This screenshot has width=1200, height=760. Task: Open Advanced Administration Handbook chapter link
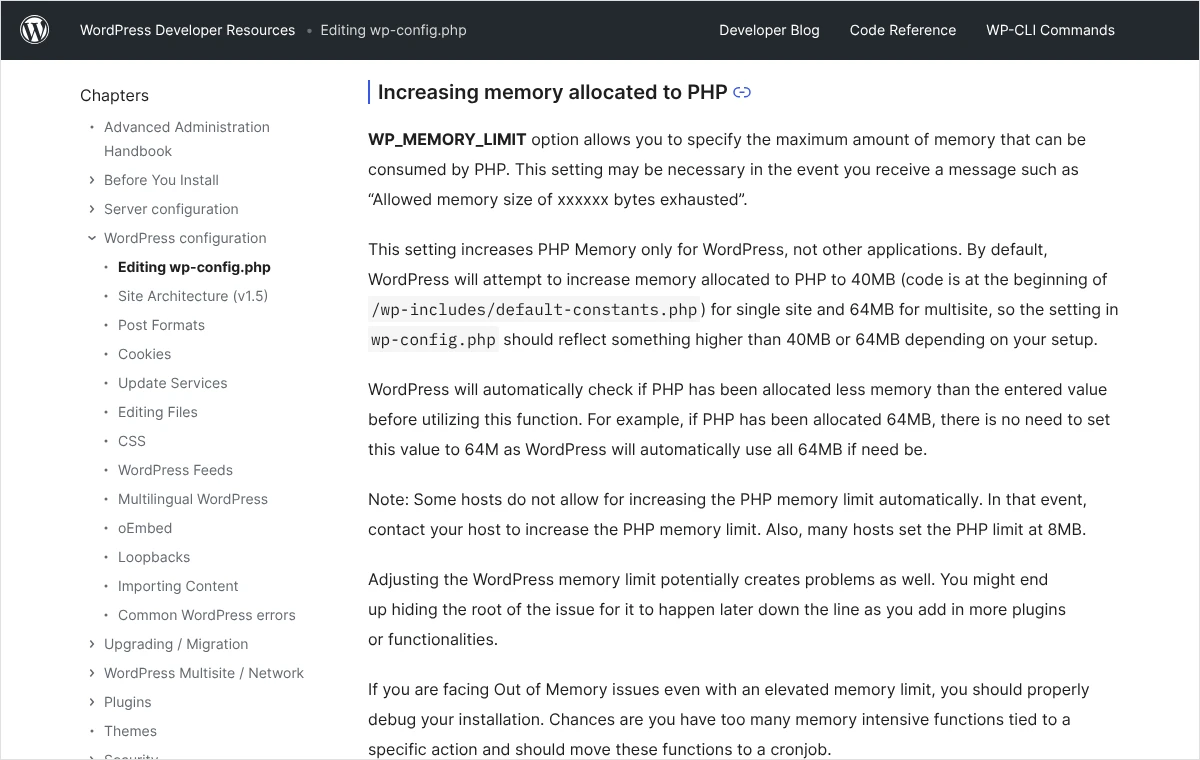click(x=187, y=139)
